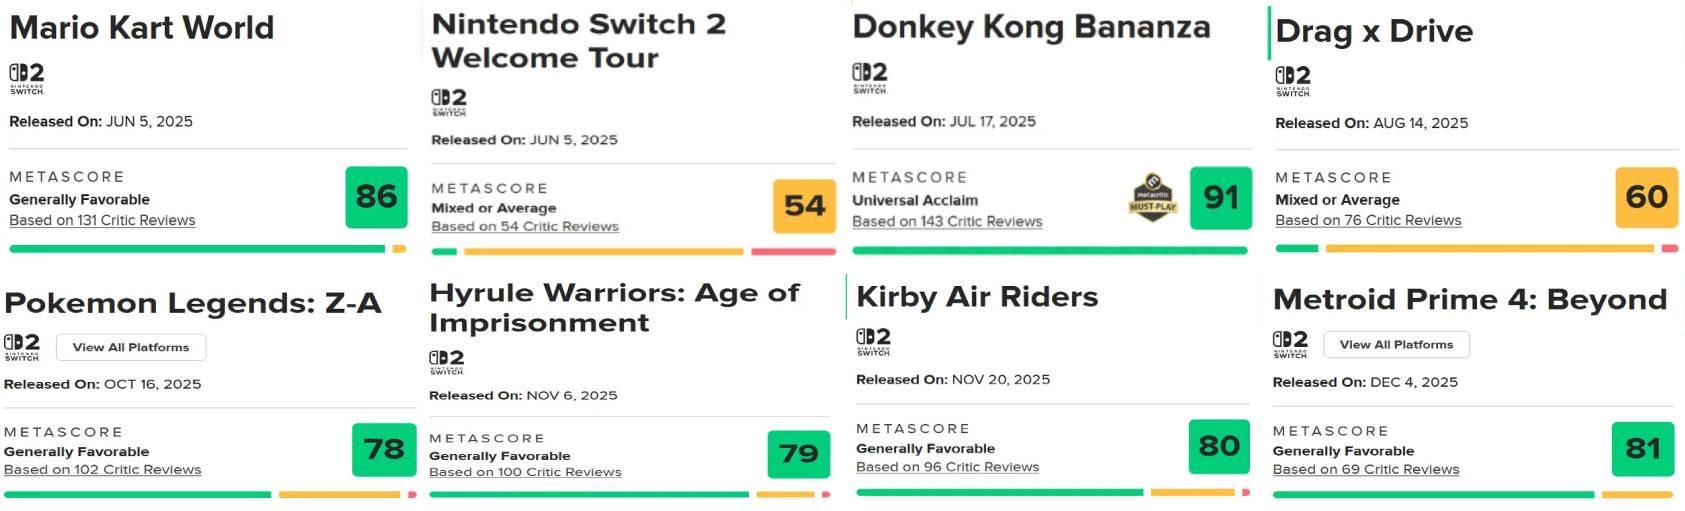Viewport: 1685px width, 511px height.
Task: Click Donkey Kong Bananza's 91 Metascore box
Action: [1220, 198]
